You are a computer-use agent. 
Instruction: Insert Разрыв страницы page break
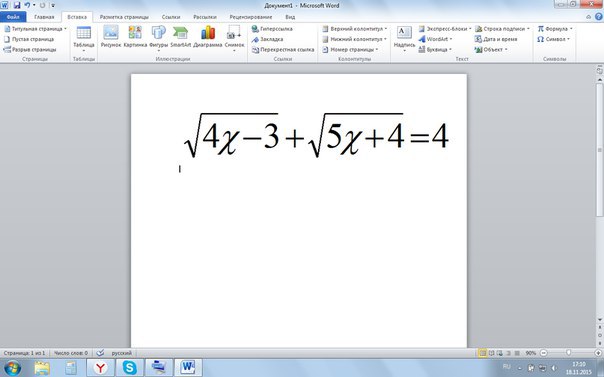pyautogui.click(x=30, y=50)
